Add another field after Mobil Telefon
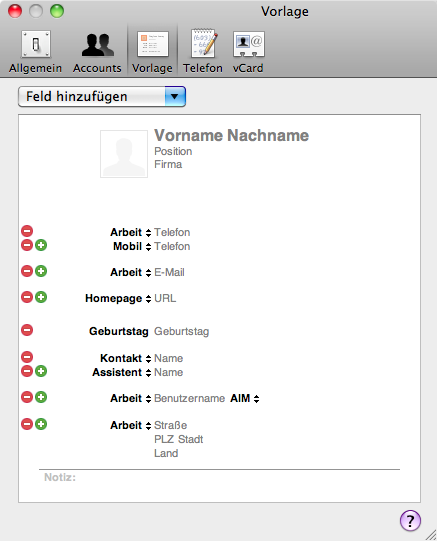 pos(41,245)
